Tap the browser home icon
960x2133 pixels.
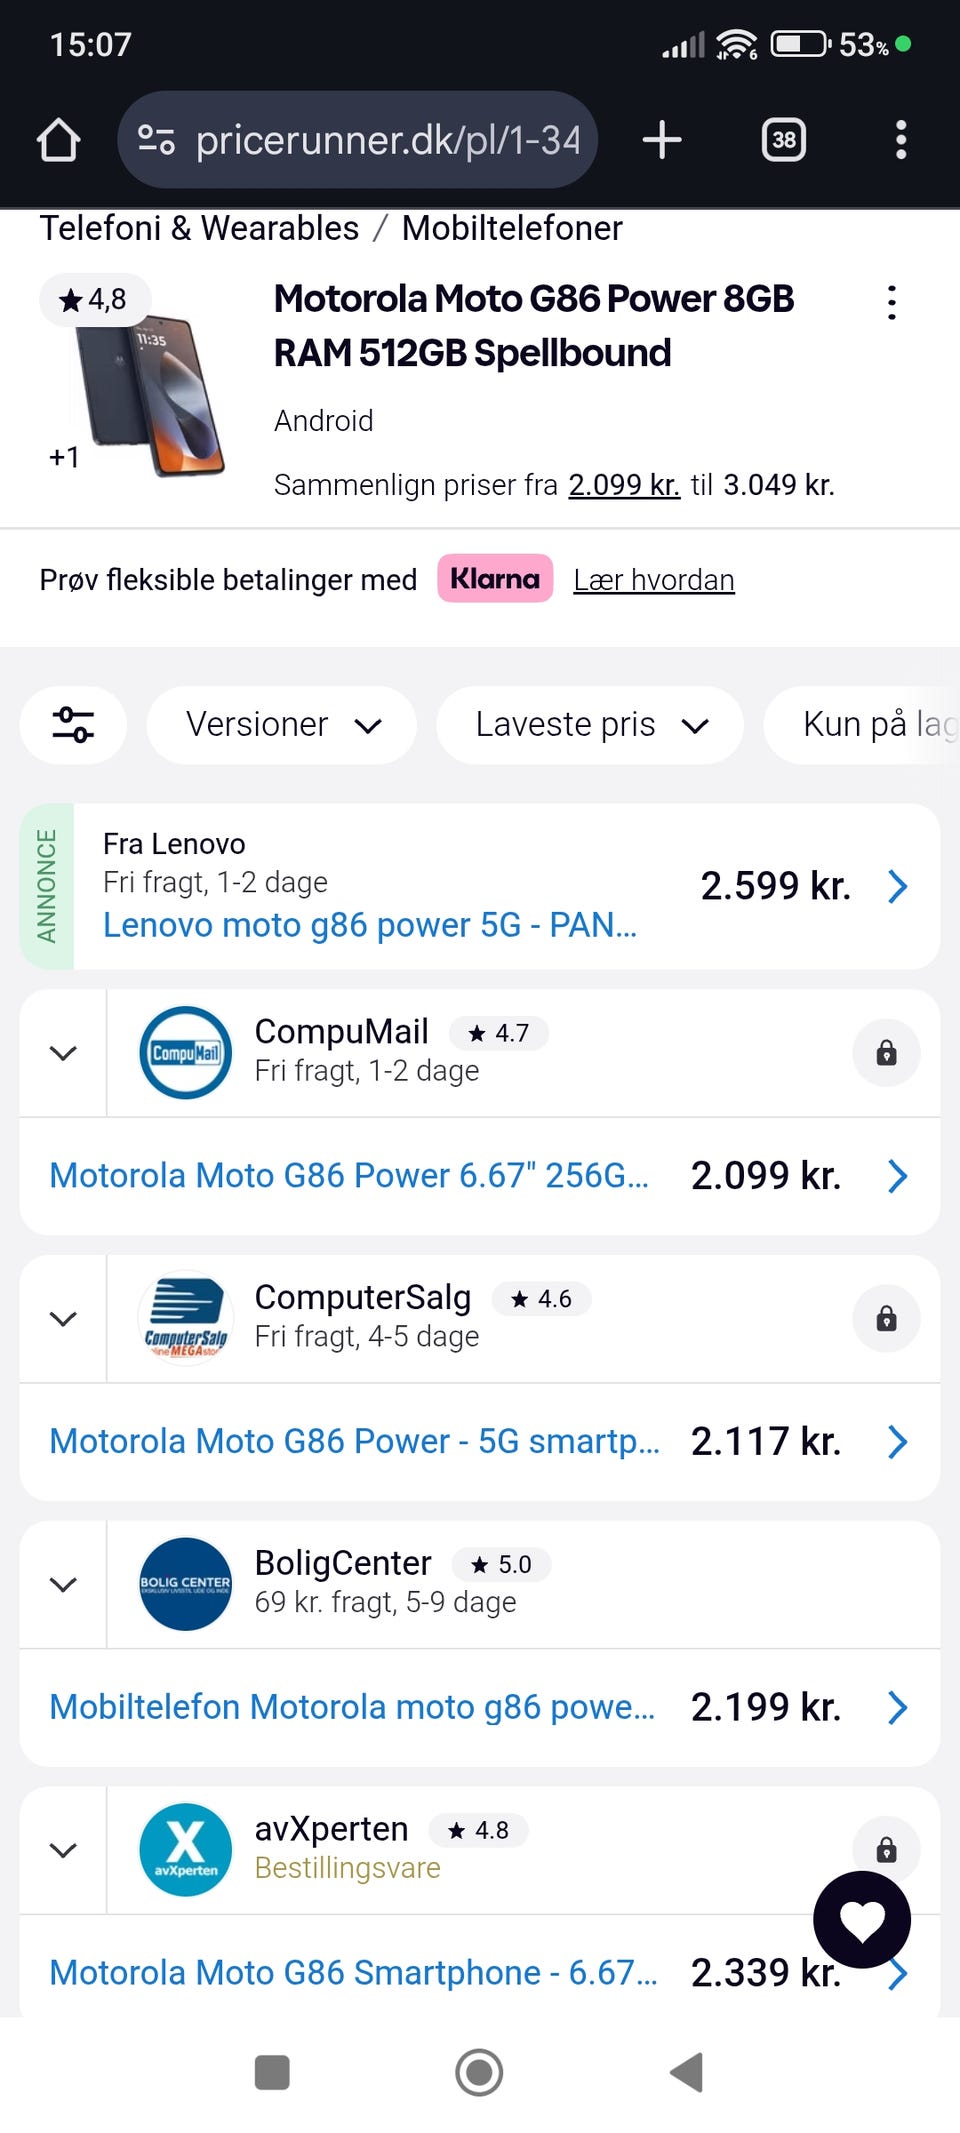tap(58, 140)
